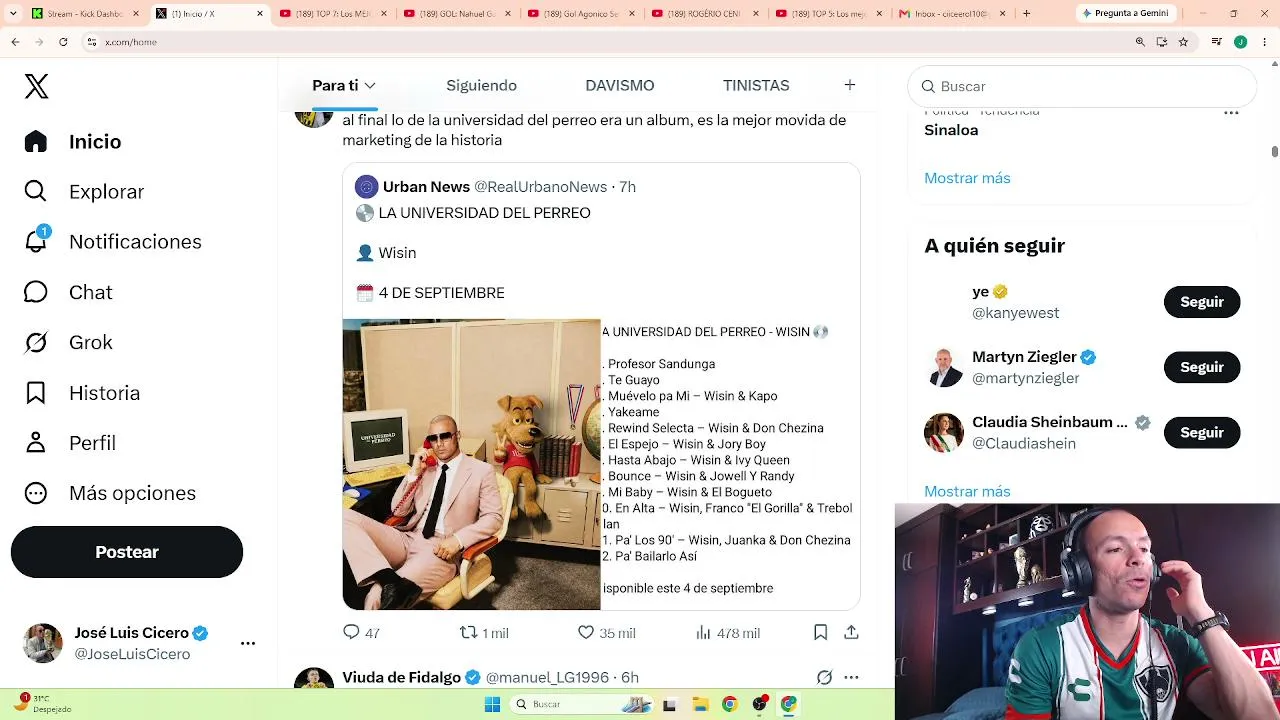
Task: Open the Wisin album cover image
Action: 471,464
